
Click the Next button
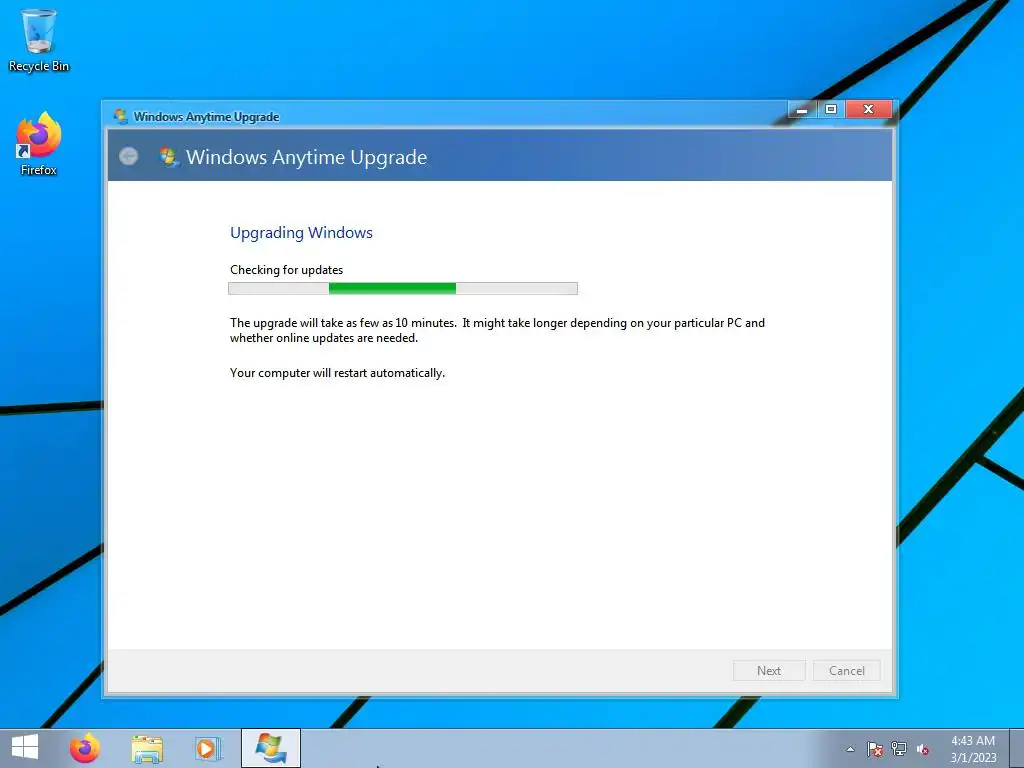(769, 671)
